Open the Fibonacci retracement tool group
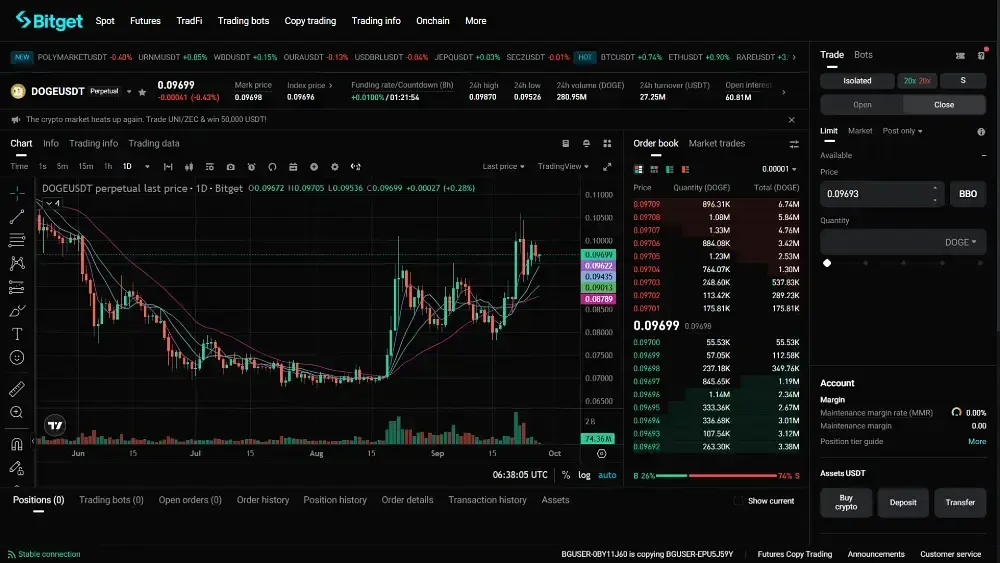The height and width of the screenshot is (563, 1000). pos(17,240)
